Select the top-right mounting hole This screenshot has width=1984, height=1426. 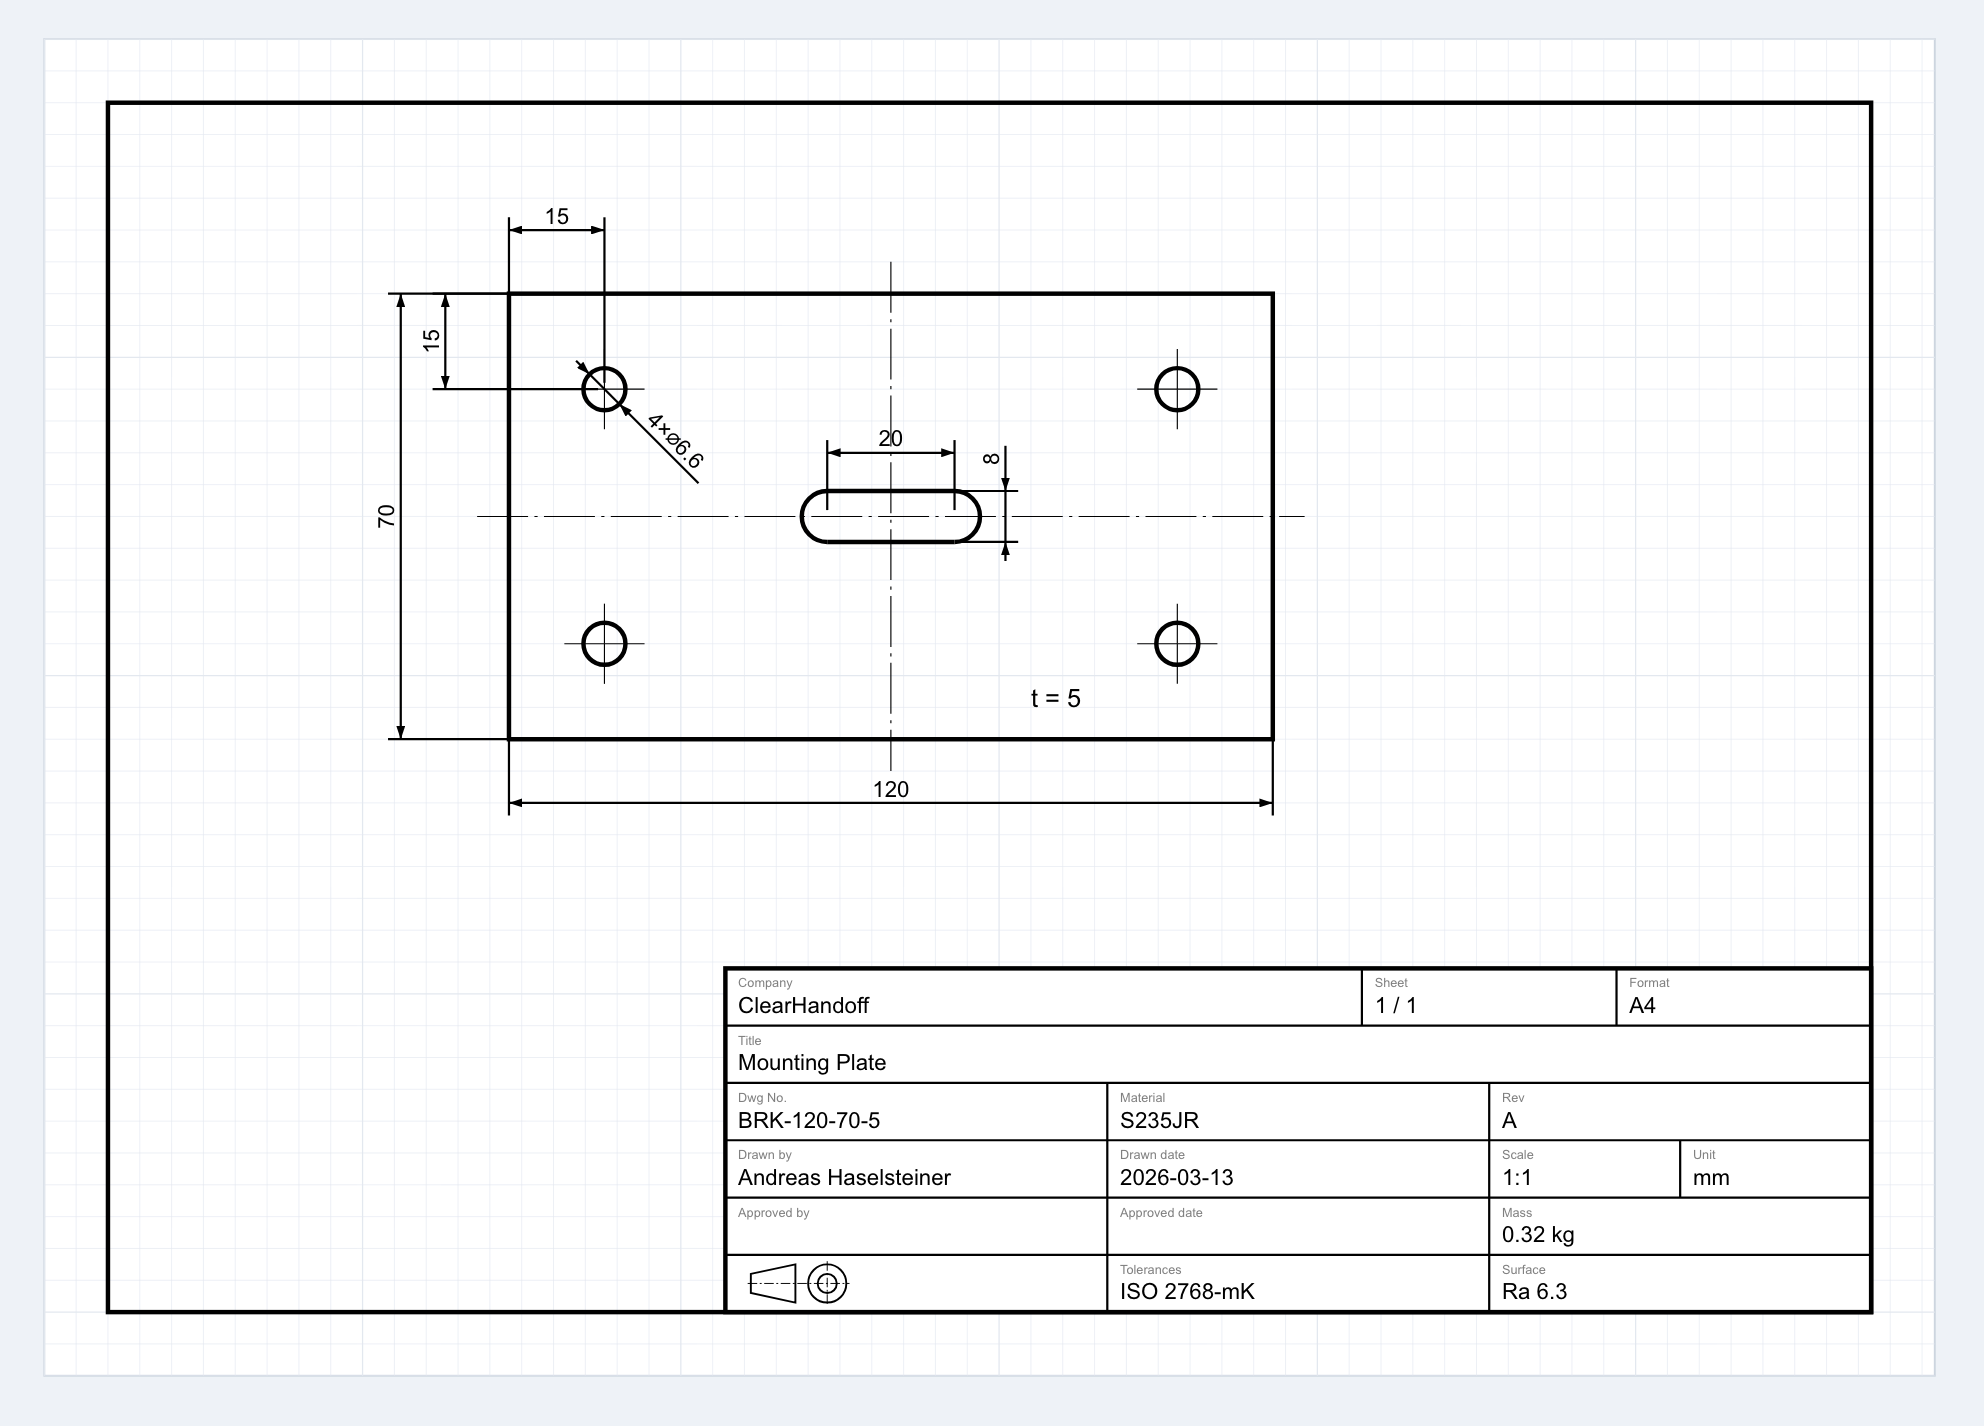(x=1177, y=389)
